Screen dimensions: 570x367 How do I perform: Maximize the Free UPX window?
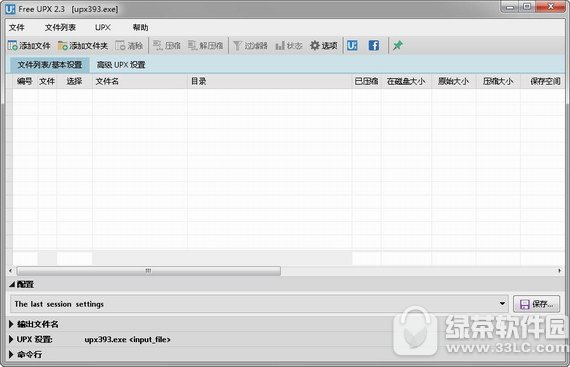point(527,7)
